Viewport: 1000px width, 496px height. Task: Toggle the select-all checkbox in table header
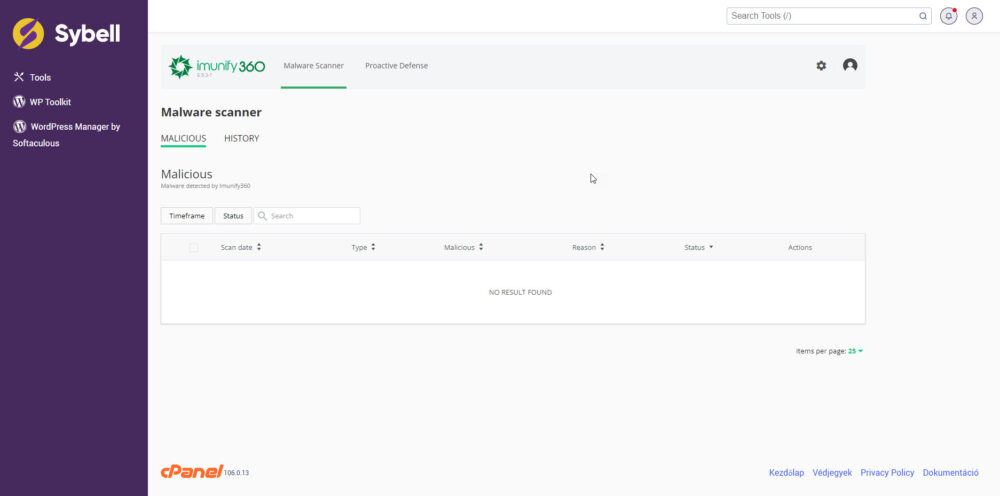coord(193,247)
